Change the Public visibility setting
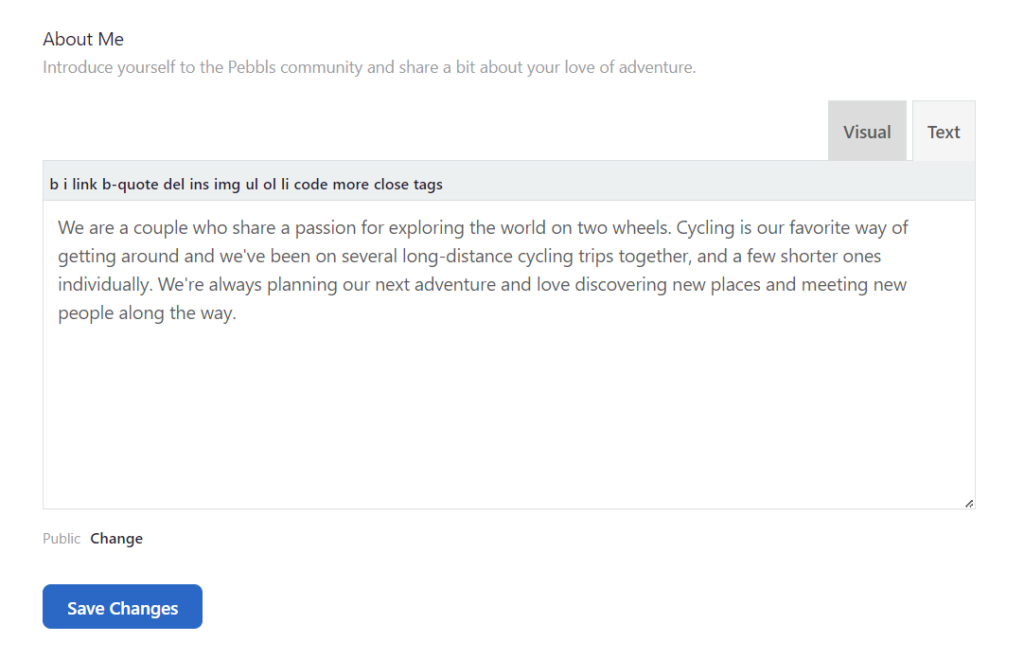 point(116,539)
